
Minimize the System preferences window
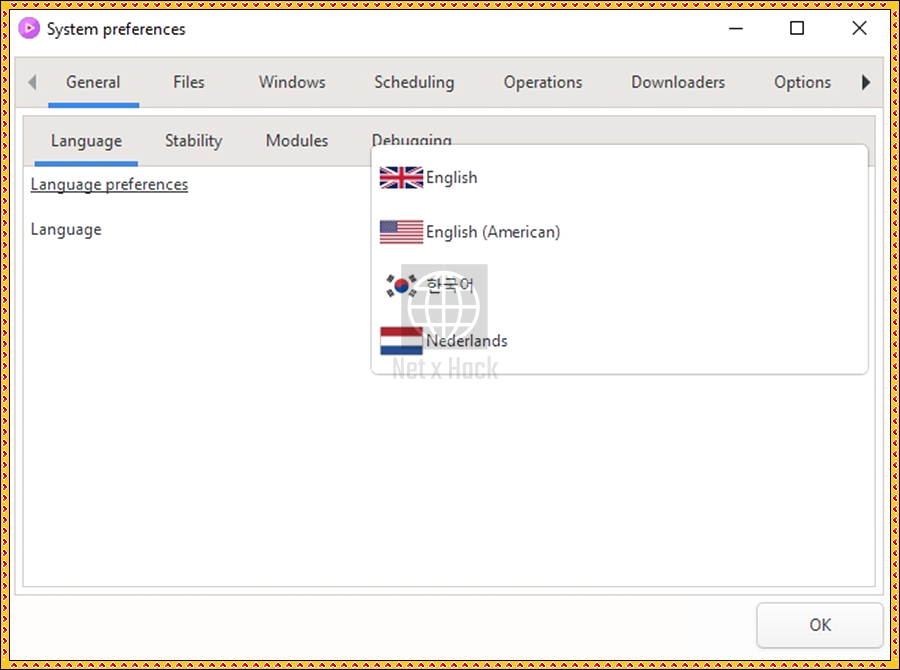pos(735,28)
